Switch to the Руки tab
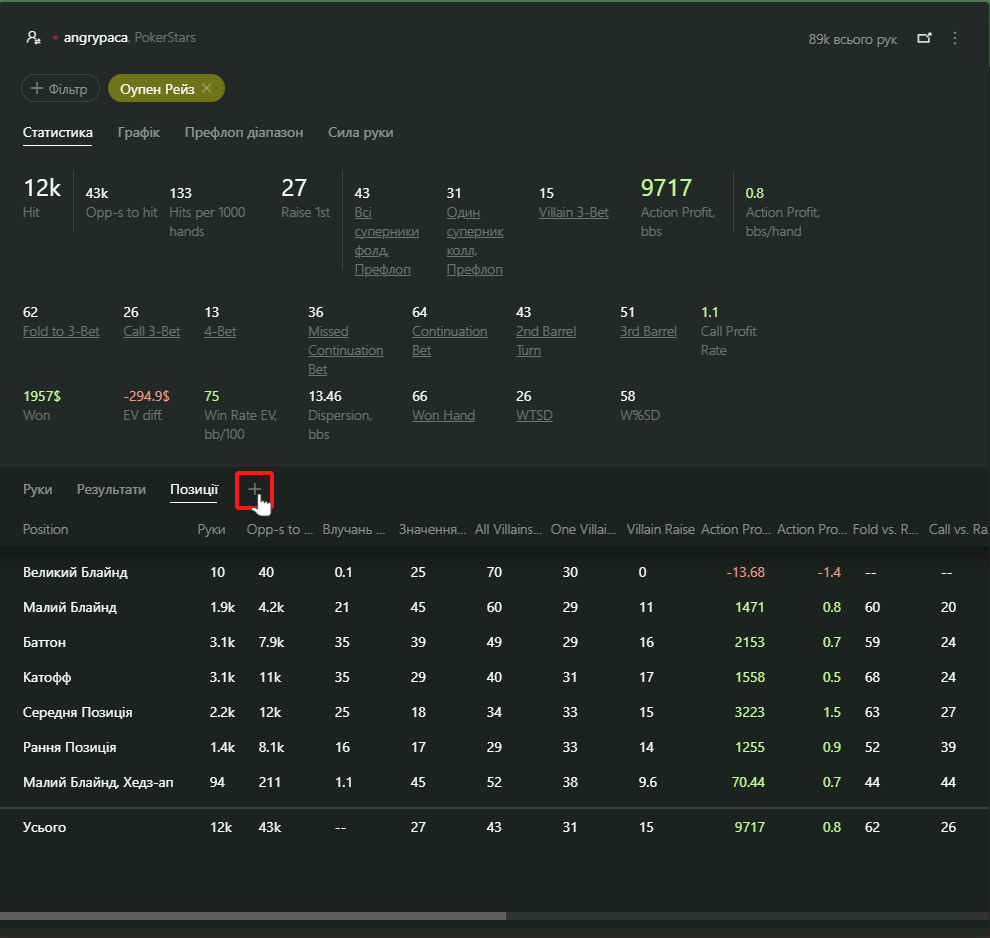Viewport: 990px width, 938px height. pyautogui.click(x=37, y=489)
